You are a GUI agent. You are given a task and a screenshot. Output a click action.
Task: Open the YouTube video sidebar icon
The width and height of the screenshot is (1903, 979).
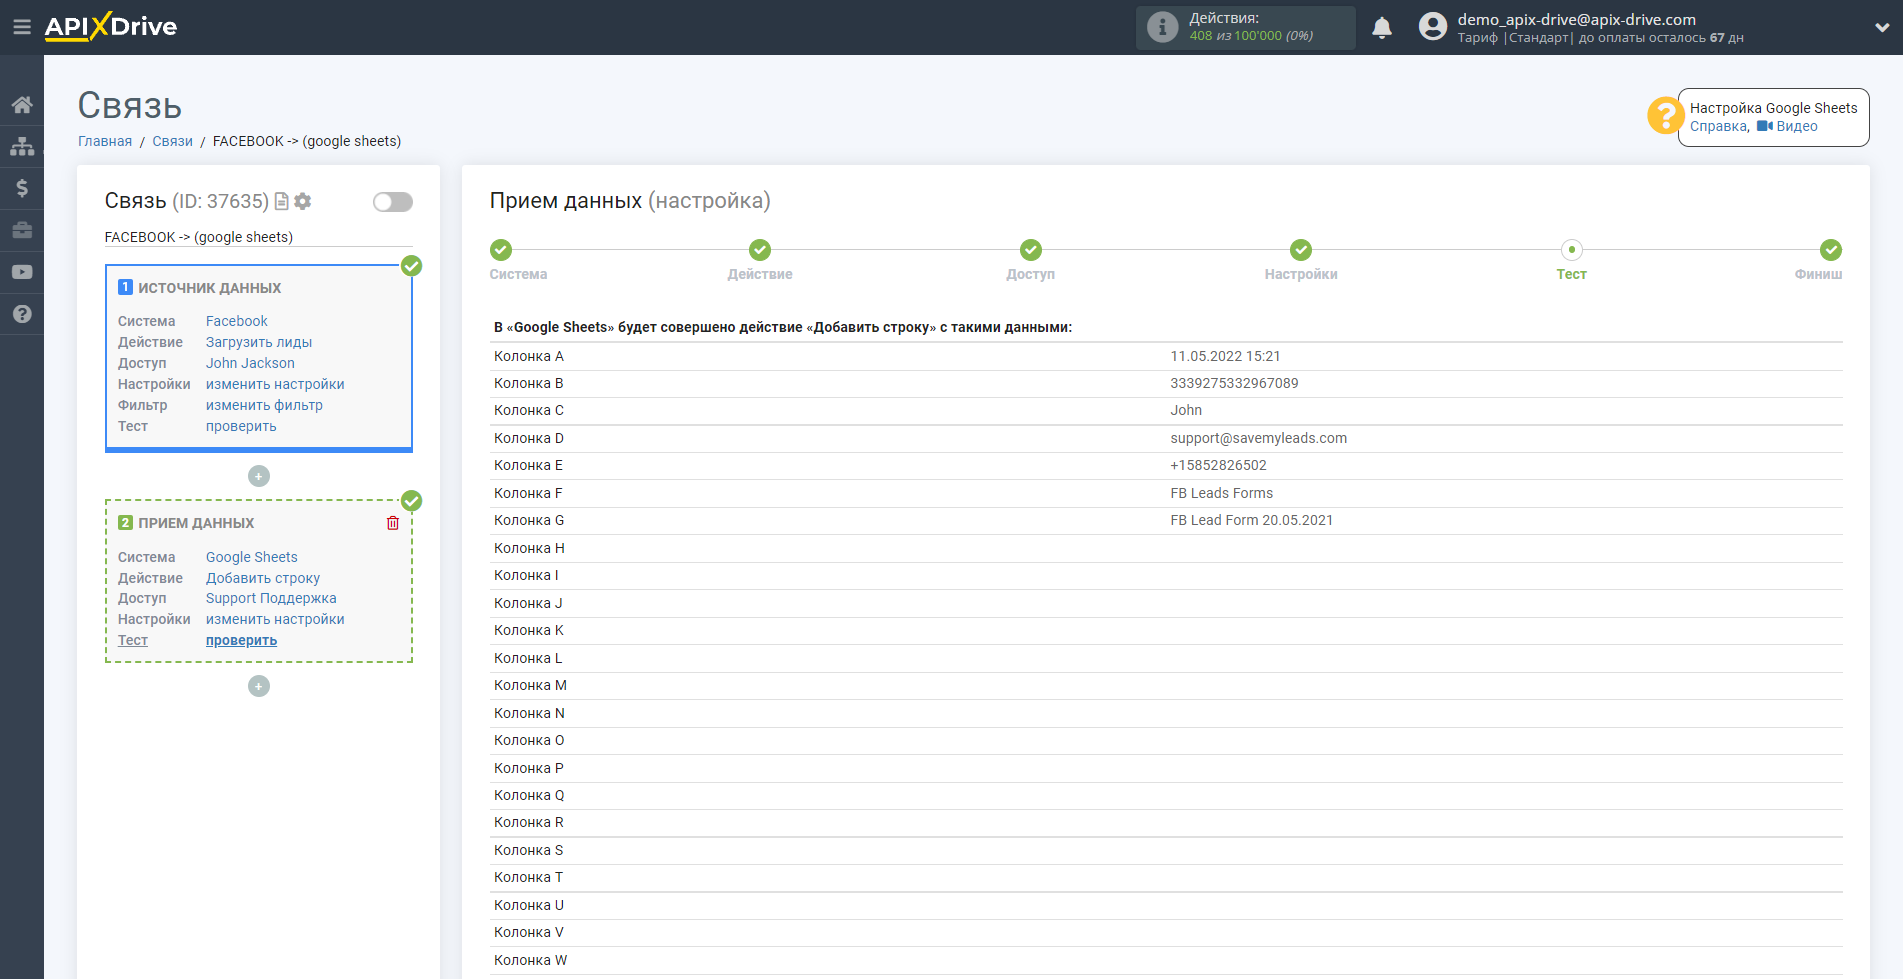coord(22,272)
